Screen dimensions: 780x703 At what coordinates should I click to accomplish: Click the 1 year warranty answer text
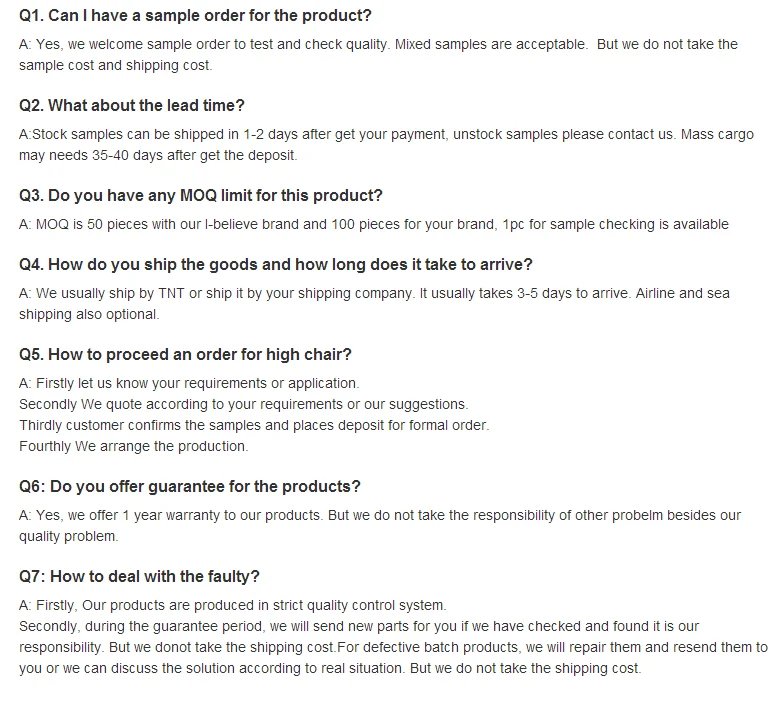[x=380, y=526]
